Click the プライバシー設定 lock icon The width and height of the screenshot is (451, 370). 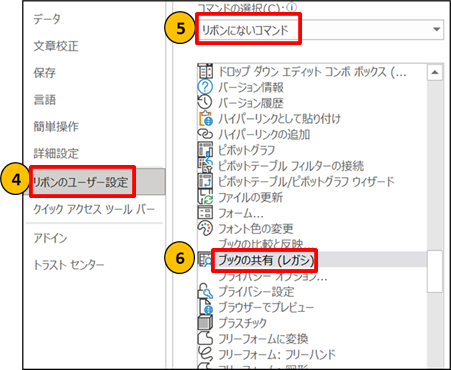205,291
